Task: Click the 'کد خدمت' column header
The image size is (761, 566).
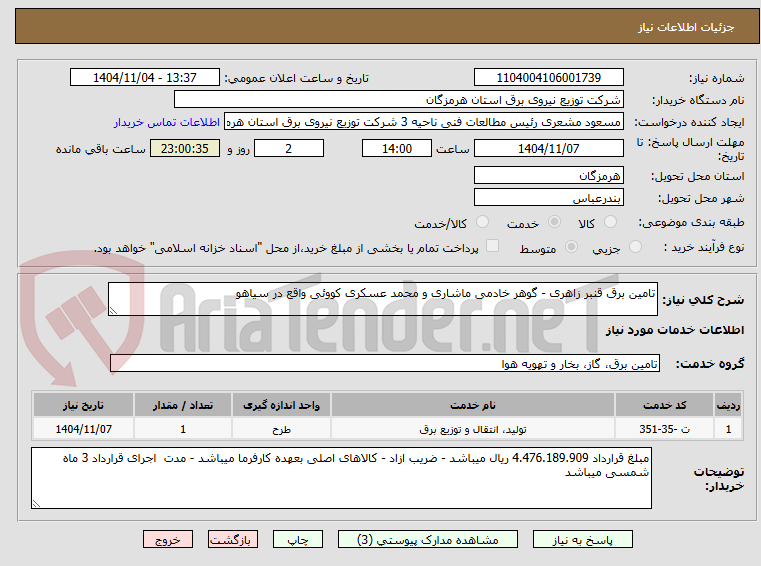Action: [x=664, y=405]
